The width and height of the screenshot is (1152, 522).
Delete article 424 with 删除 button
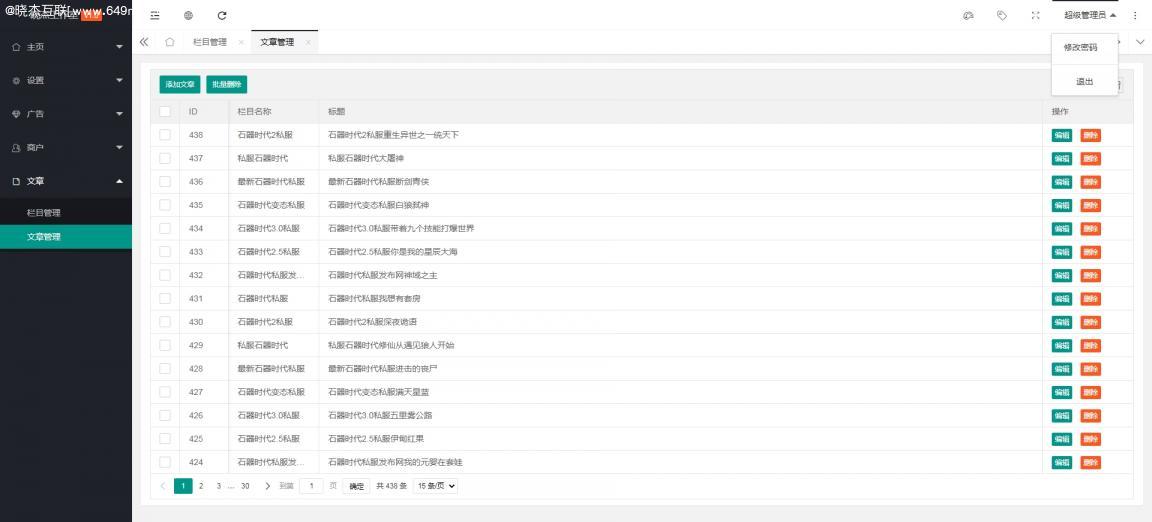[x=1090, y=462]
